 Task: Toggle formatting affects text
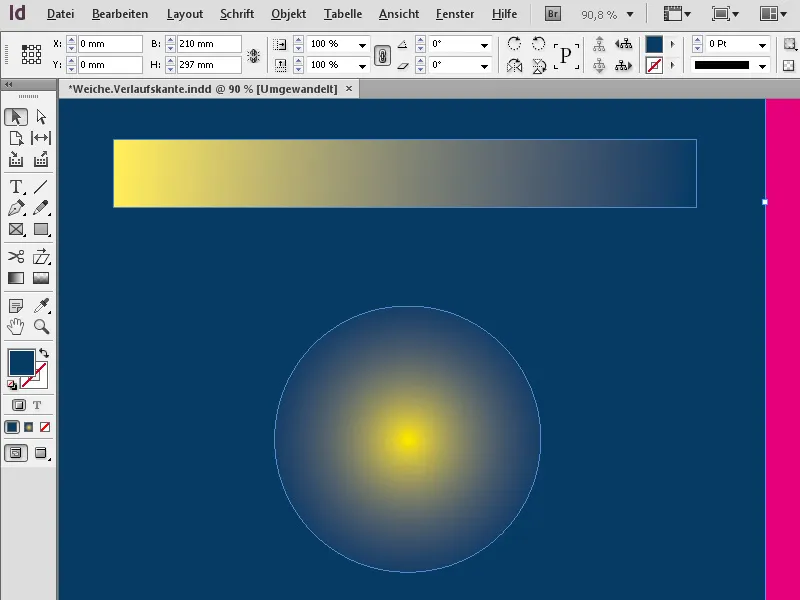click(x=37, y=405)
